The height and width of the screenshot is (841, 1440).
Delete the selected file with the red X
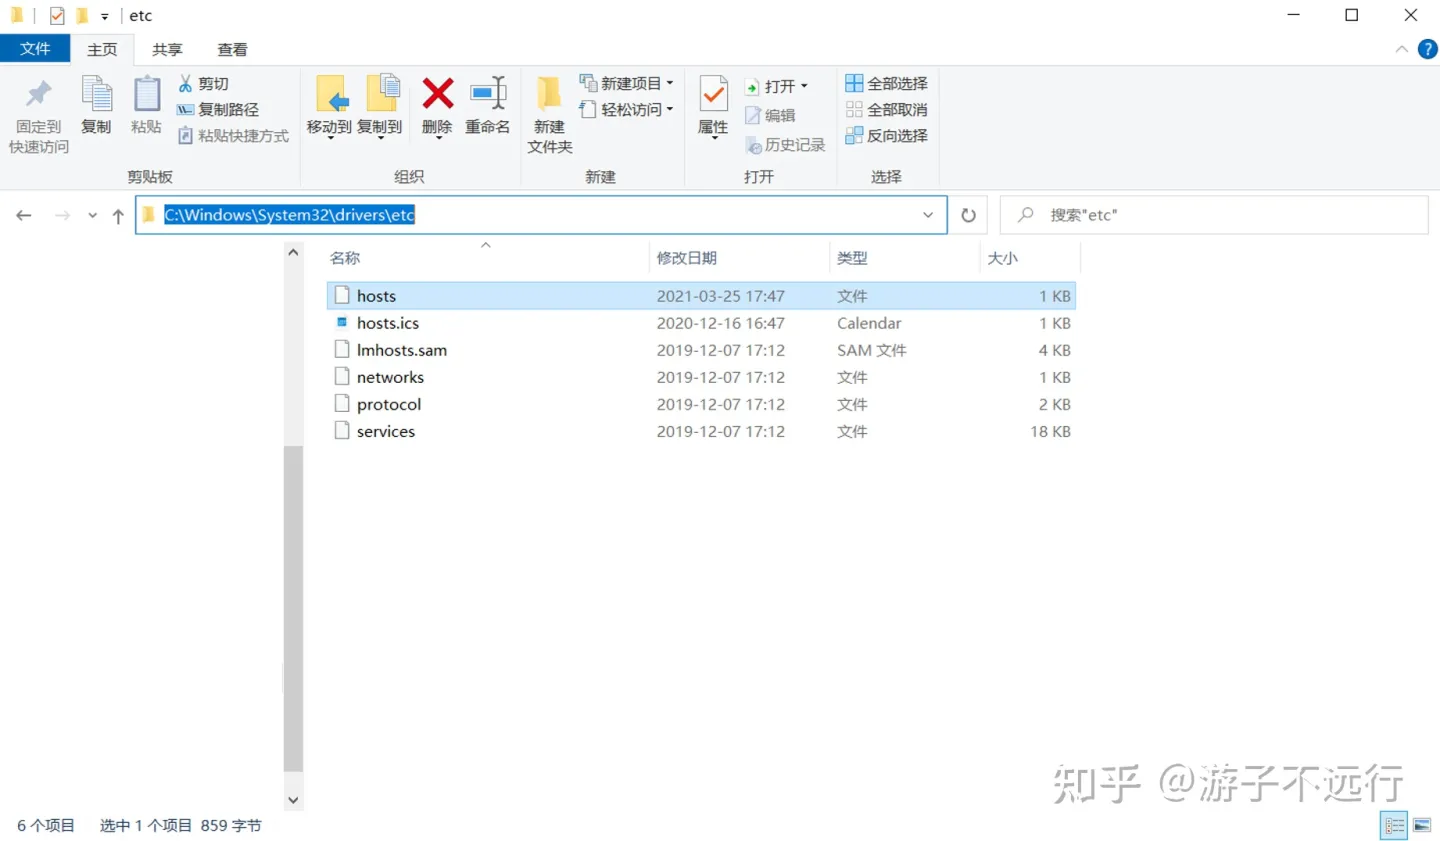point(437,106)
